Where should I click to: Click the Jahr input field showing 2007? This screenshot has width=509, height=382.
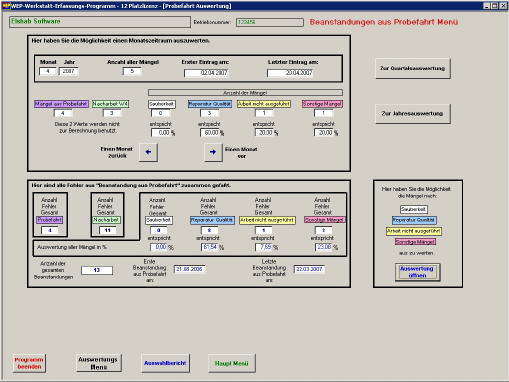click(x=69, y=71)
